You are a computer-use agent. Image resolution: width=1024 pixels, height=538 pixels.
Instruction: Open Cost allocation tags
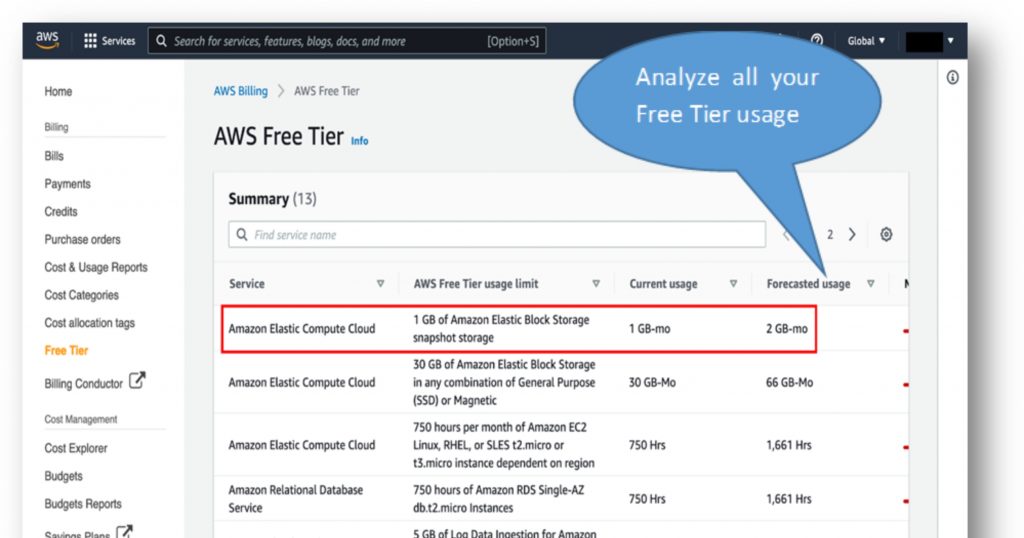click(89, 323)
